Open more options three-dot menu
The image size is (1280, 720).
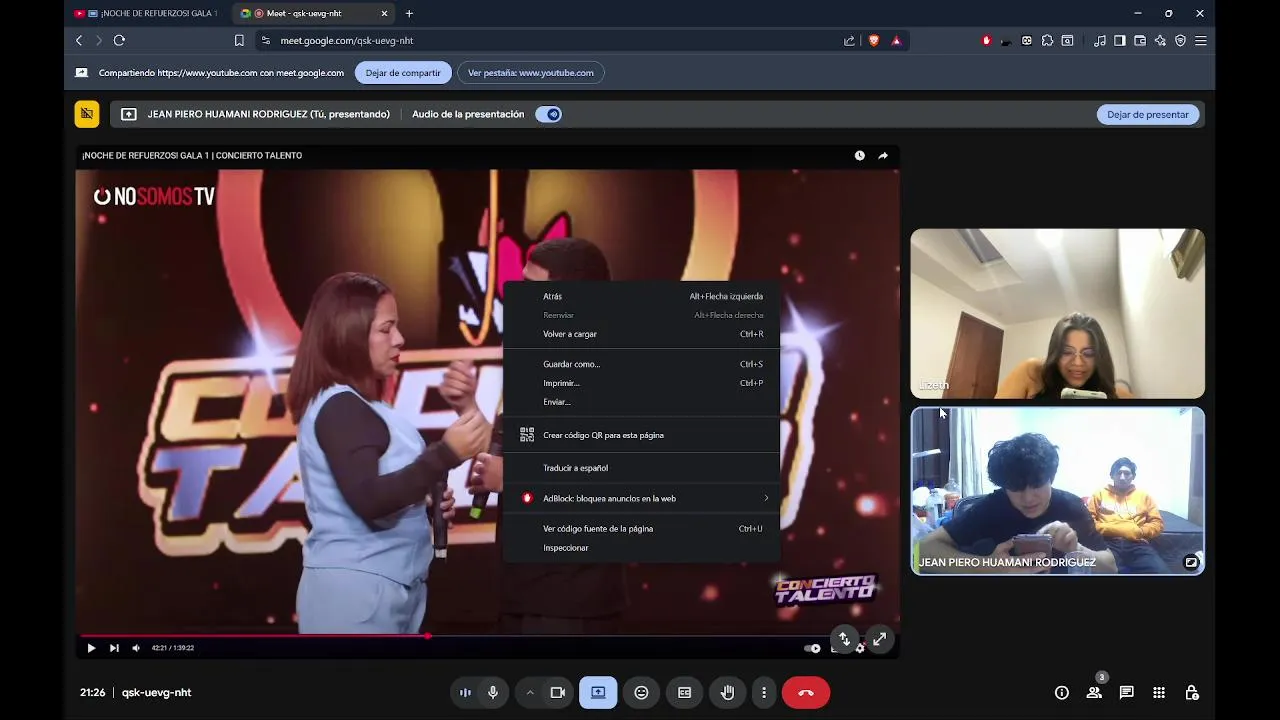pos(764,692)
